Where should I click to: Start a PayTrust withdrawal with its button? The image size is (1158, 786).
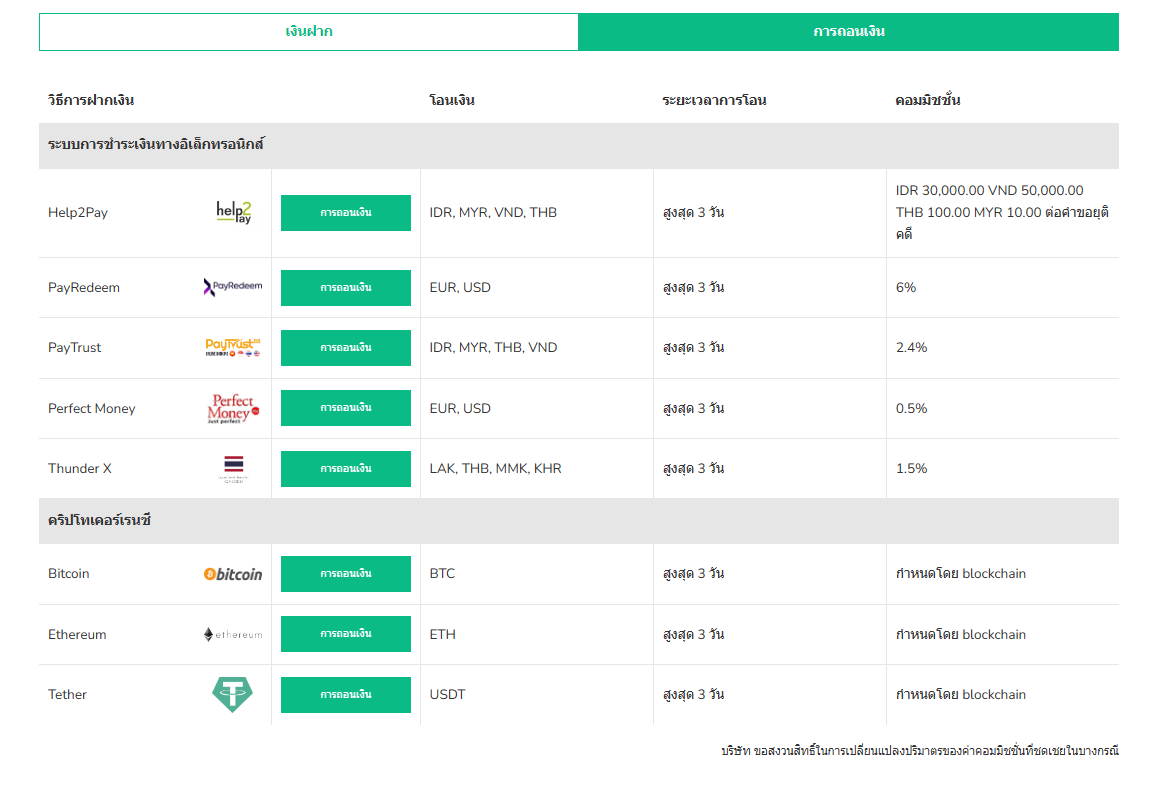coord(346,348)
